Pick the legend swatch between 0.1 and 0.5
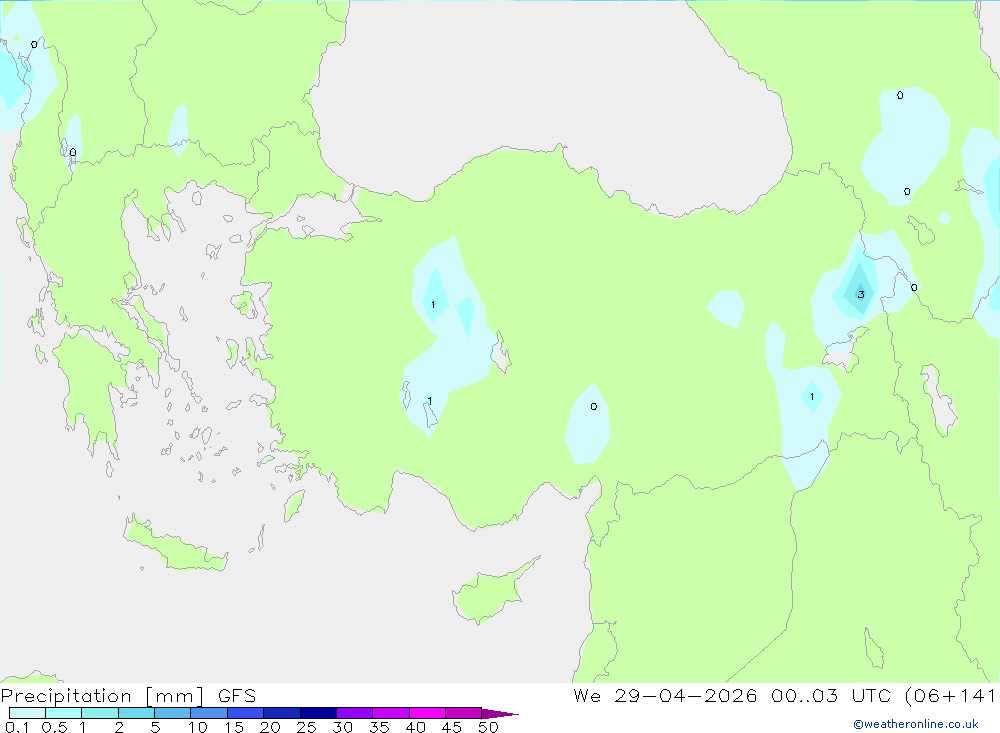 coord(27,713)
